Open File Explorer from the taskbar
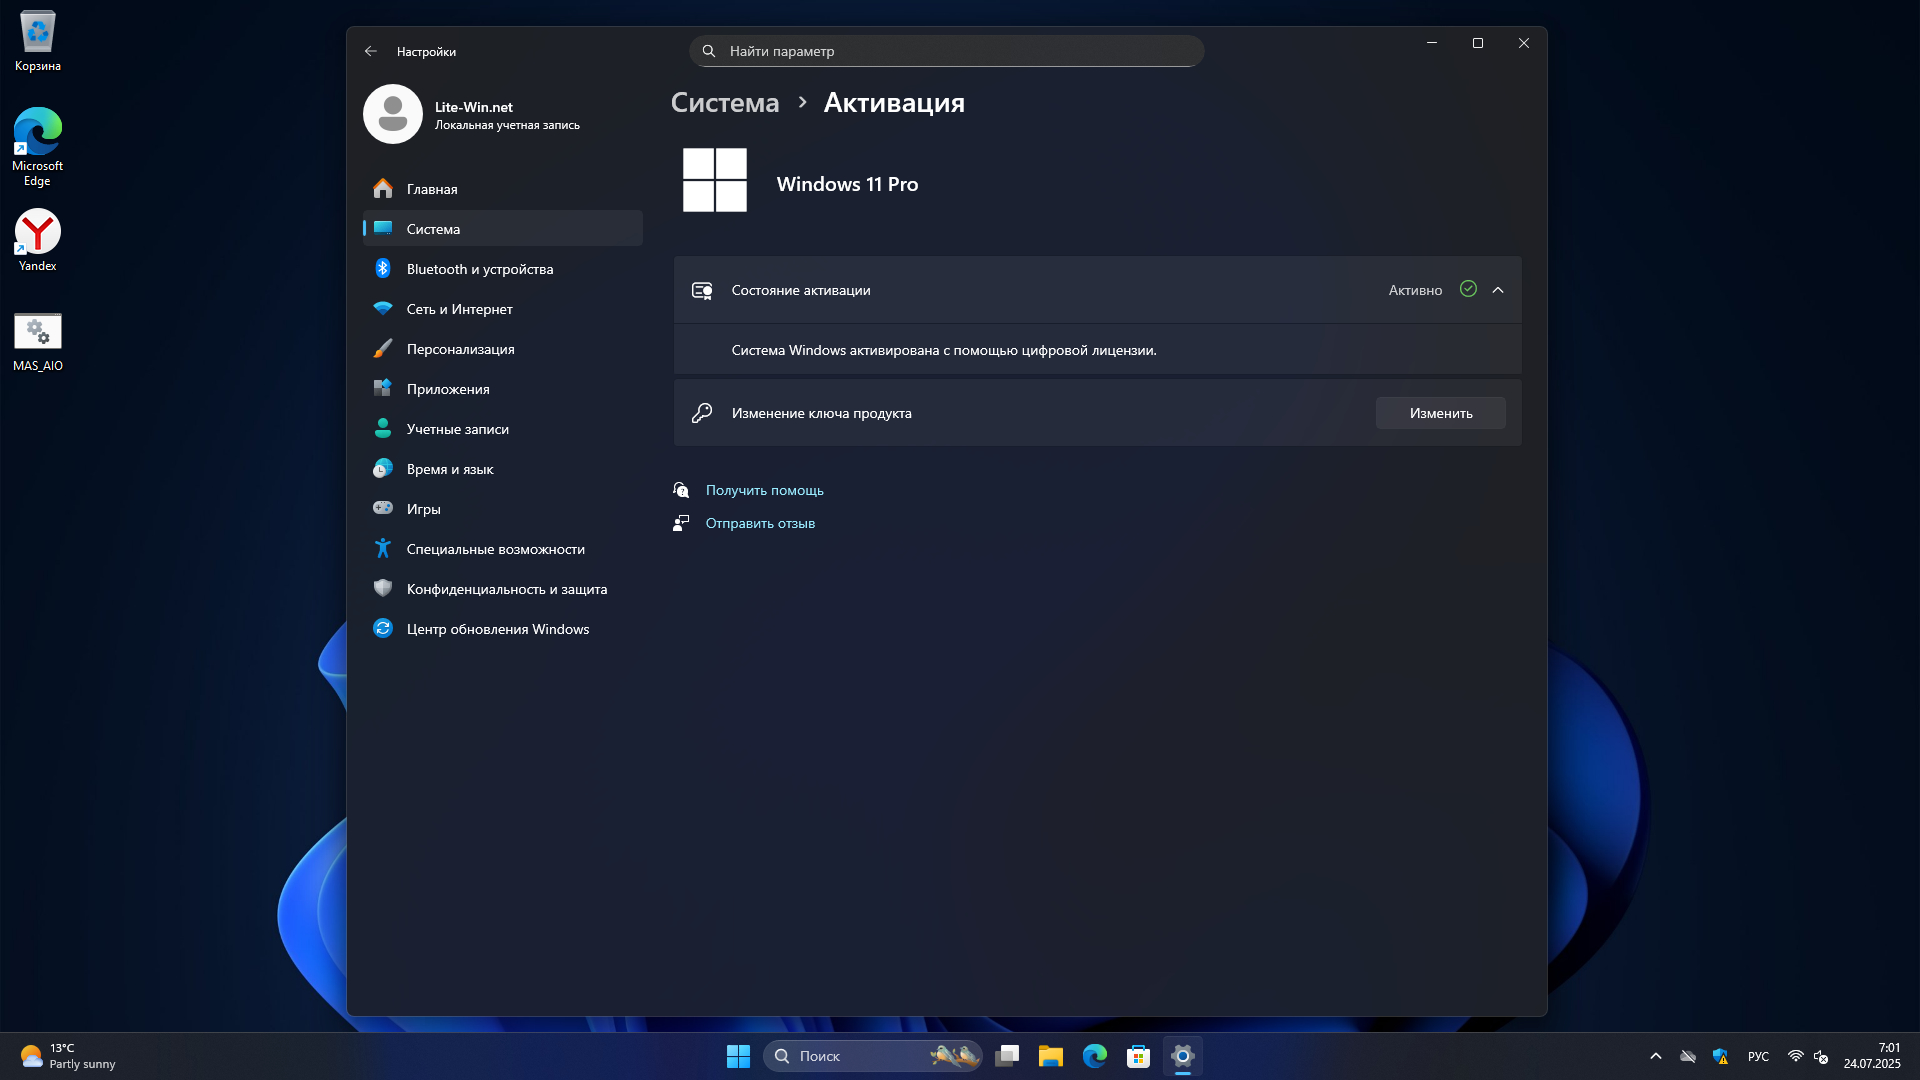This screenshot has height=1080, width=1920. click(x=1050, y=1056)
